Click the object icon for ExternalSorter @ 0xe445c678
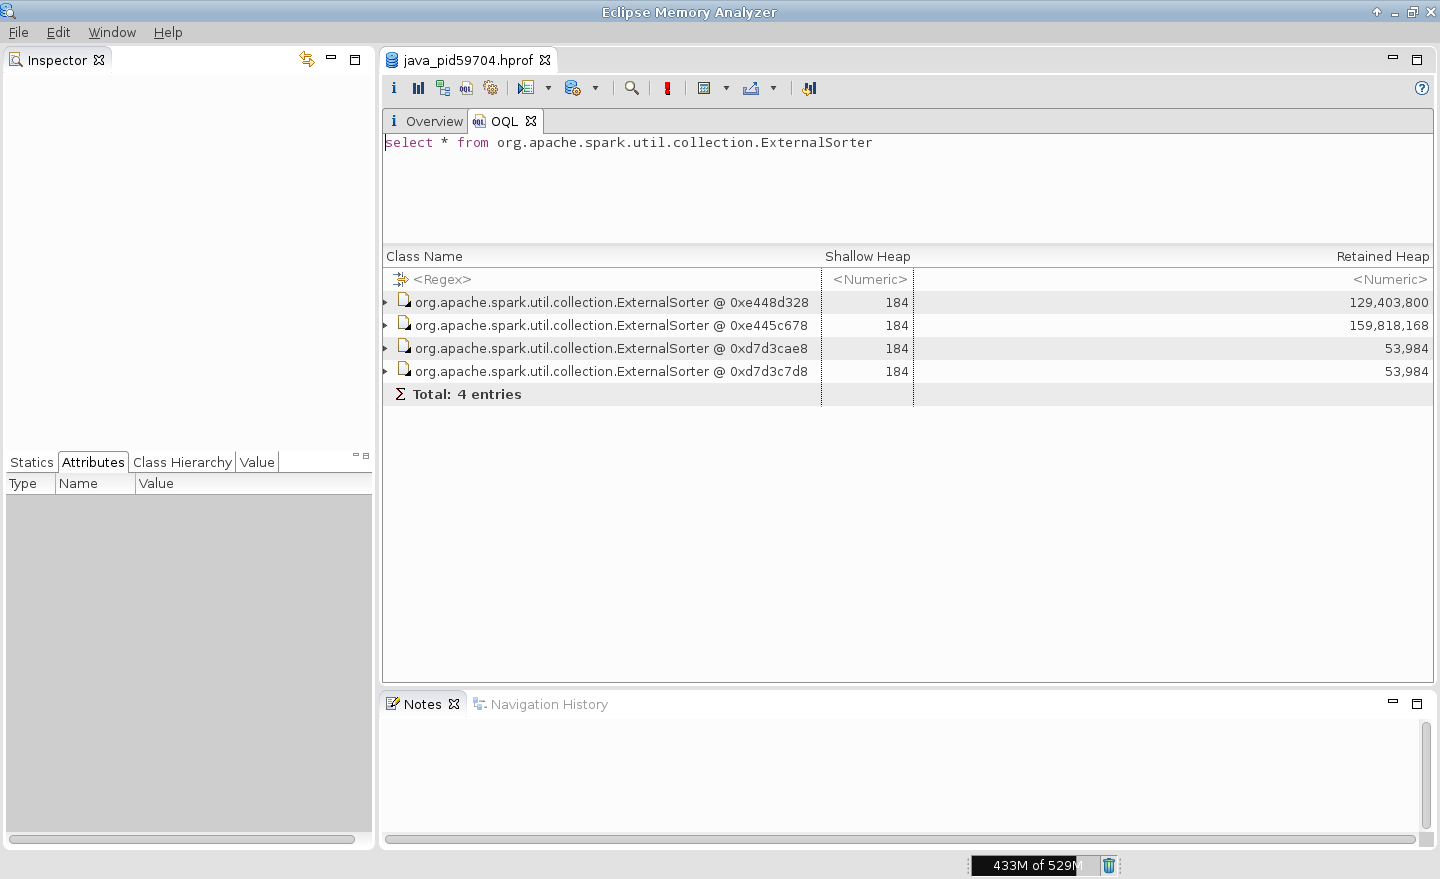The height and width of the screenshot is (879, 1440). click(x=404, y=324)
